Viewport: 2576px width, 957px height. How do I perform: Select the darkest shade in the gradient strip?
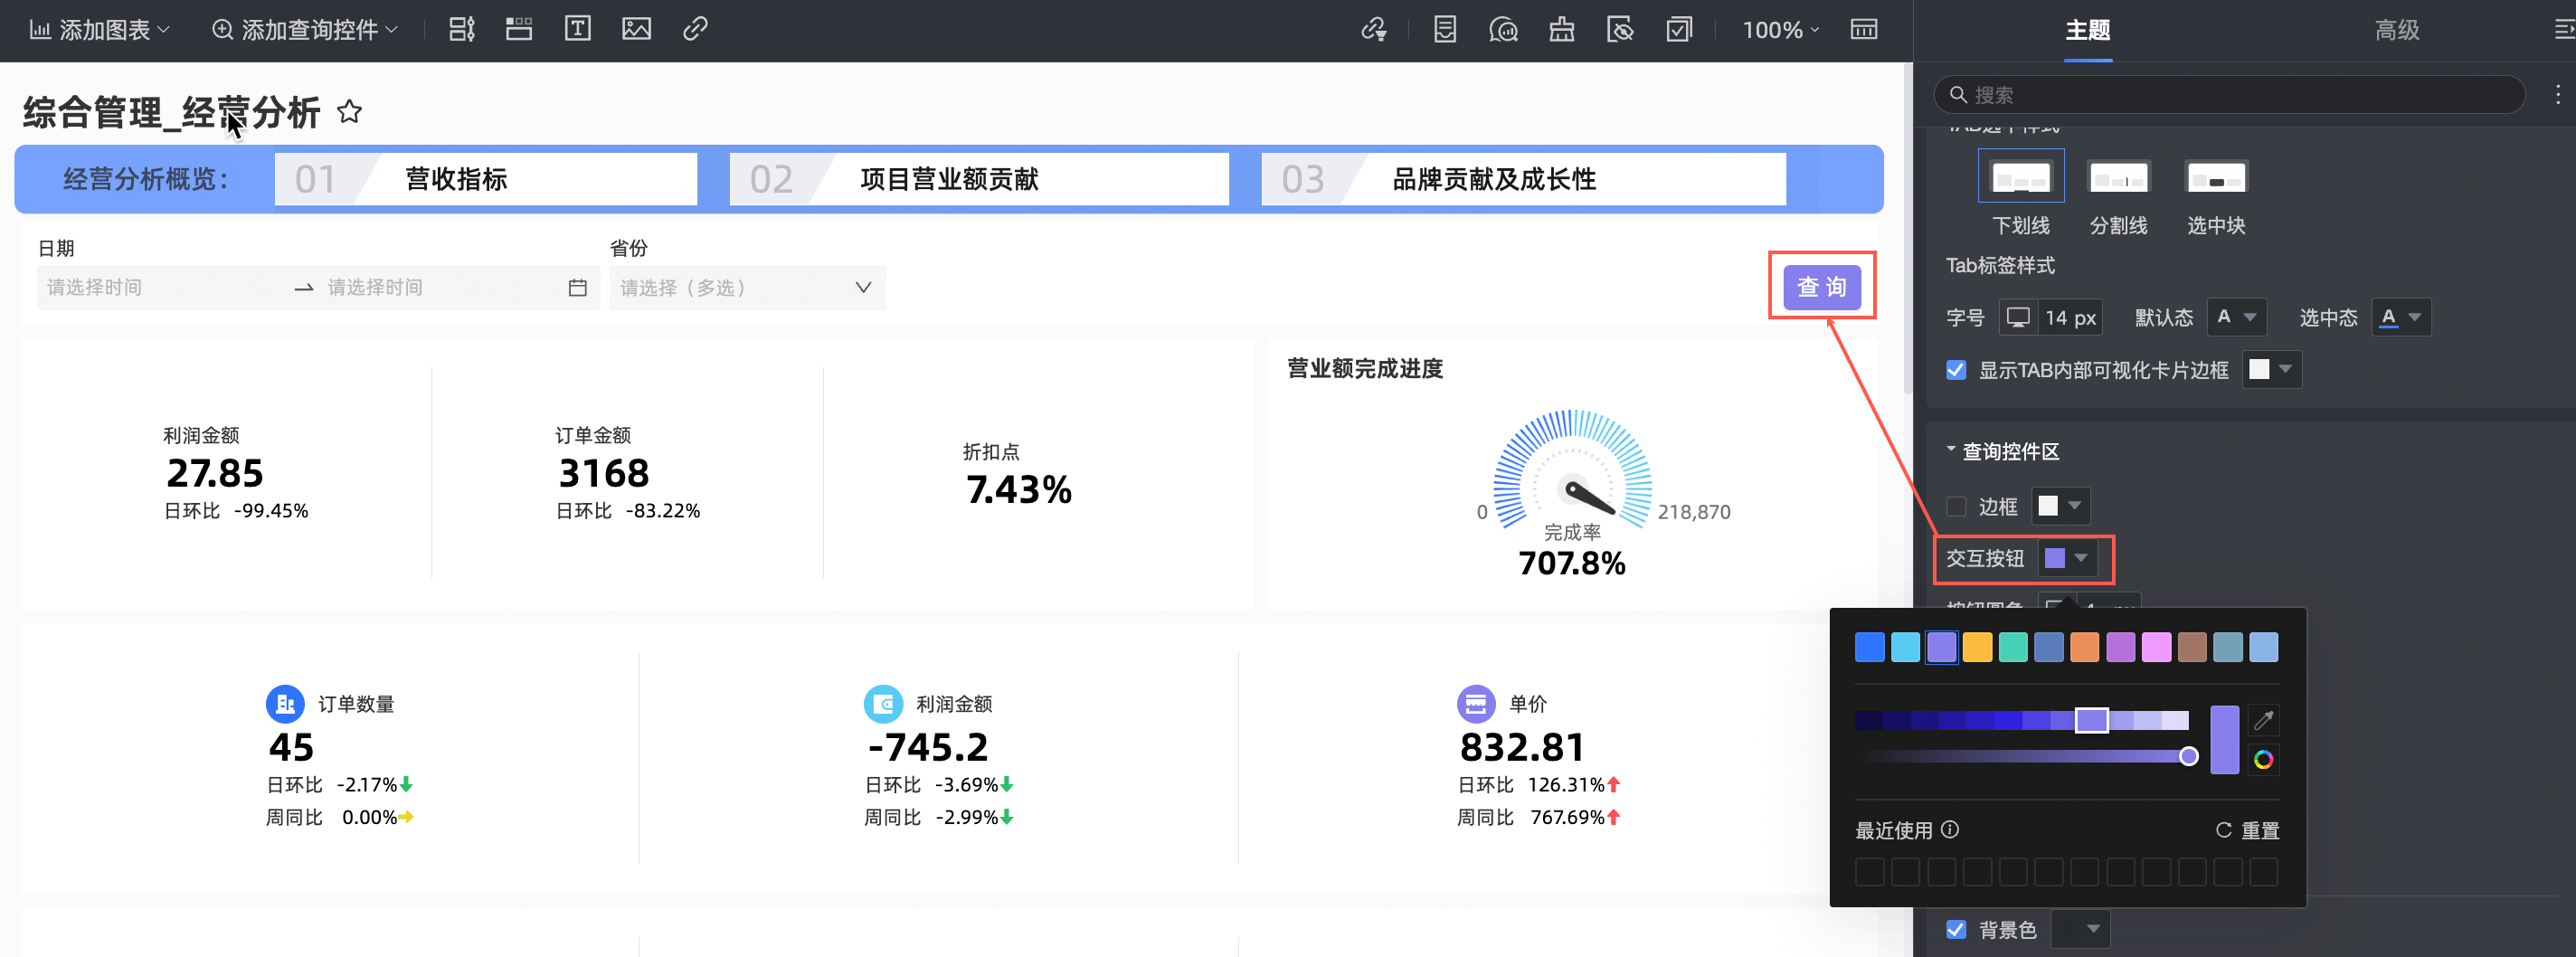(1869, 720)
